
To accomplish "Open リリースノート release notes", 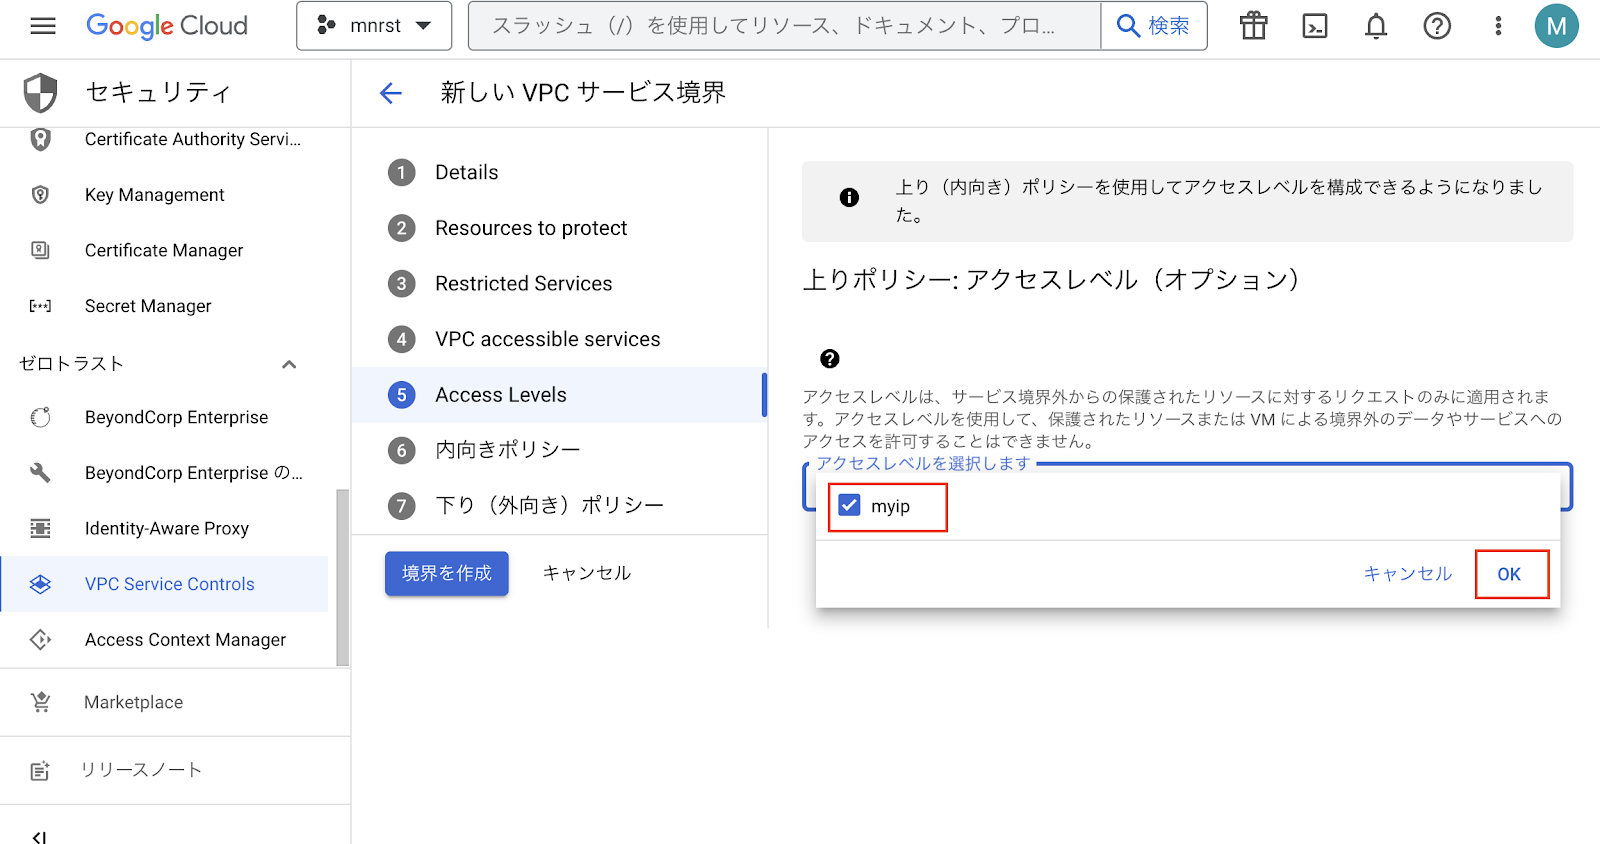I will click(x=141, y=770).
